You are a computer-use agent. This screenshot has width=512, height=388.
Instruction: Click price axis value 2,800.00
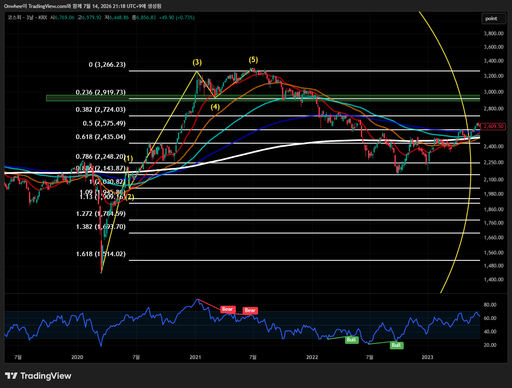494,109
